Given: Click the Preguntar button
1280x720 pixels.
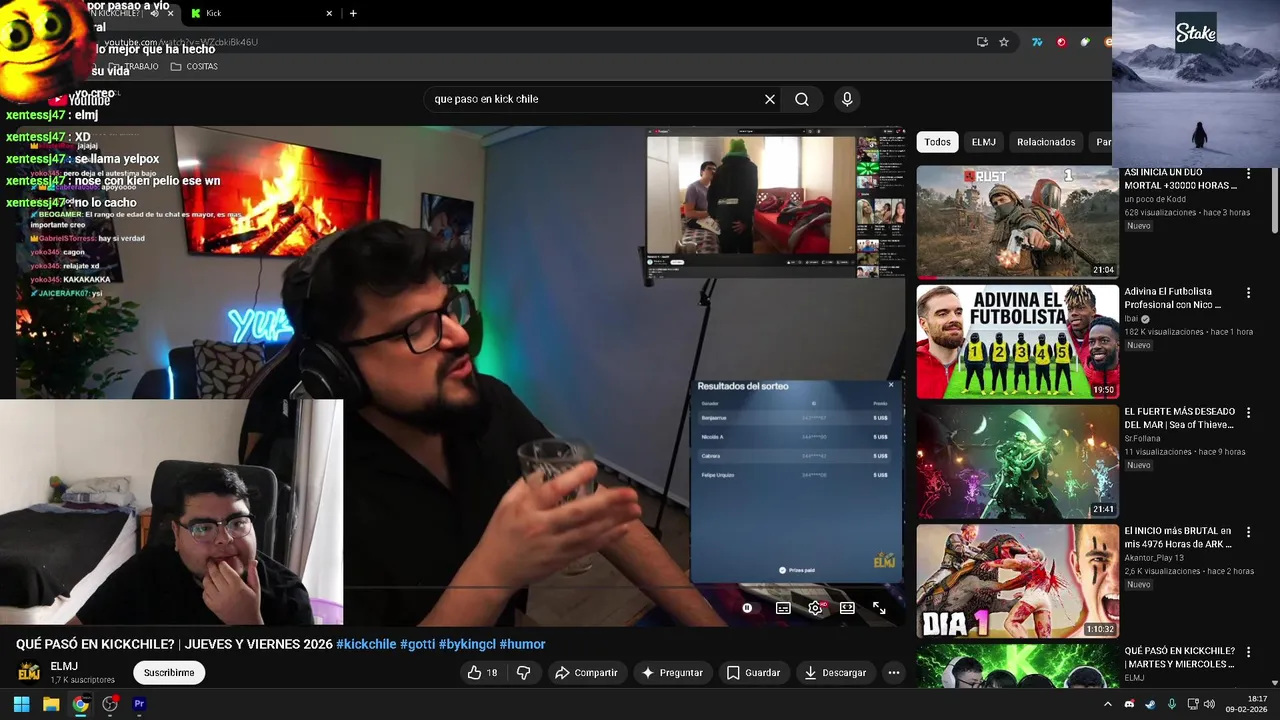Looking at the screenshot, I should [x=672, y=673].
